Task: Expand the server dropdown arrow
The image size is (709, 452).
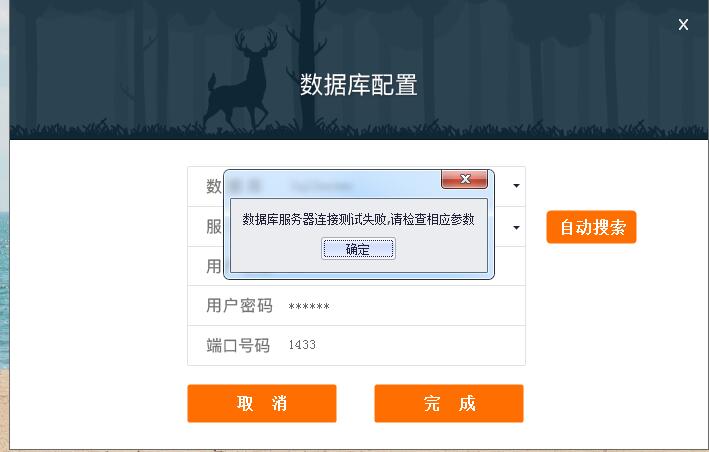Action: tap(516, 227)
